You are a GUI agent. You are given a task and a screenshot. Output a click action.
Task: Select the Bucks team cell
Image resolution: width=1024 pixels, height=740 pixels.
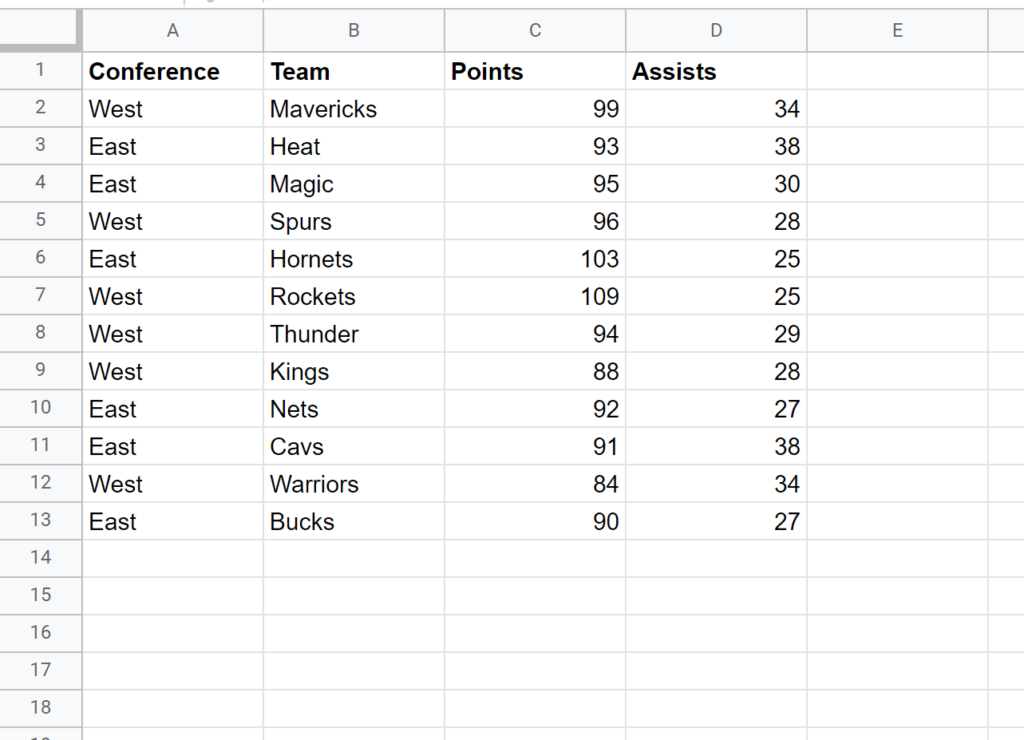(x=354, y=522)
